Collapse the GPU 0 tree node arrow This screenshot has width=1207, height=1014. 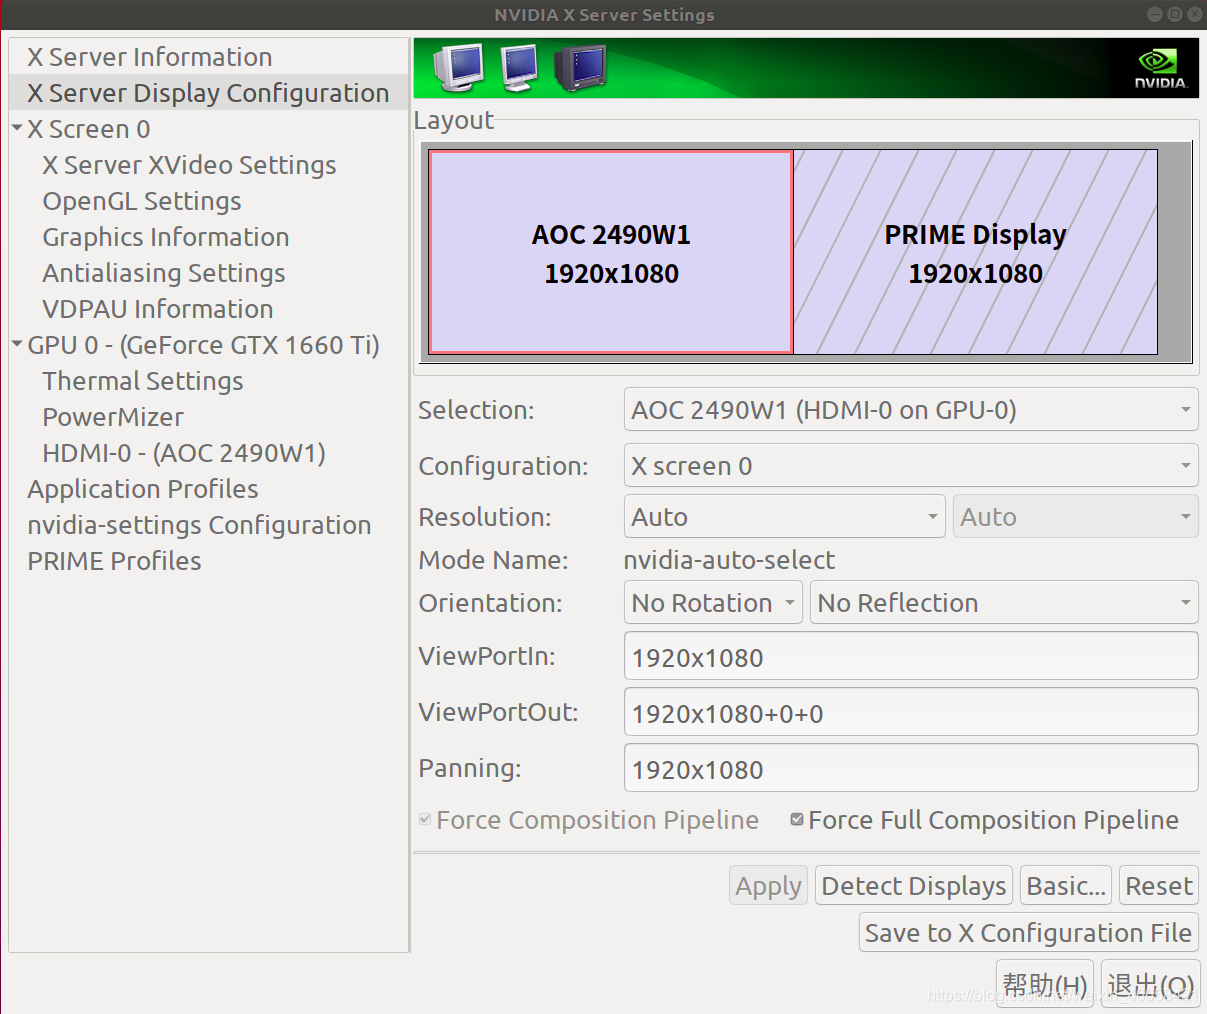(17, 344)
